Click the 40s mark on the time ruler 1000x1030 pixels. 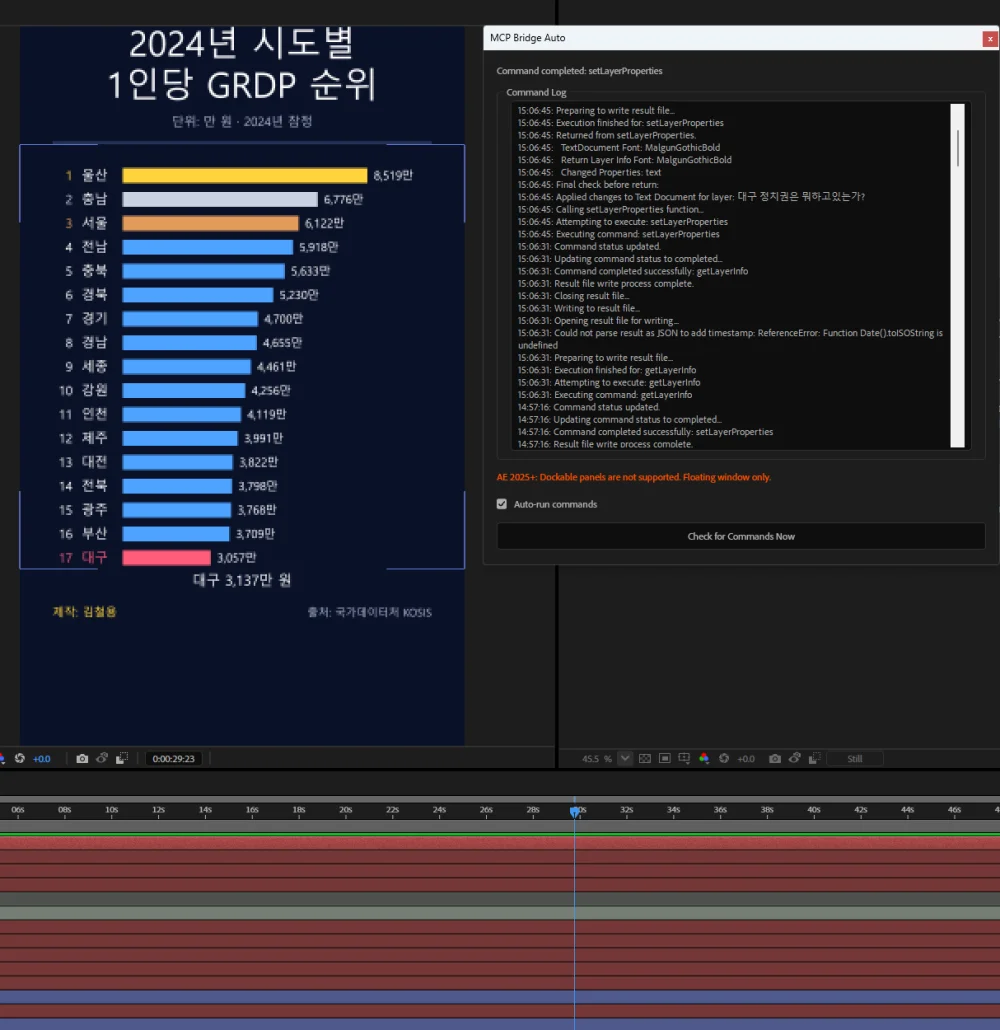(814, 810)
